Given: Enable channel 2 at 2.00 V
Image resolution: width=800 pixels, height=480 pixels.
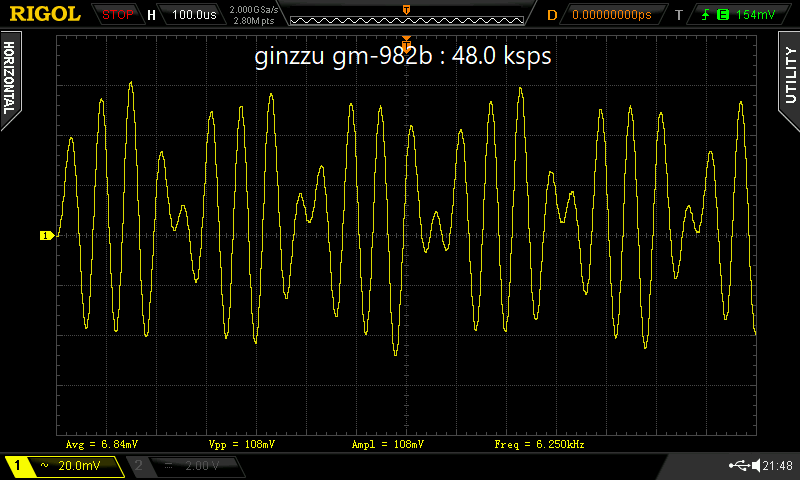Looking at the screenshot, I should click(x=190, y=466).
